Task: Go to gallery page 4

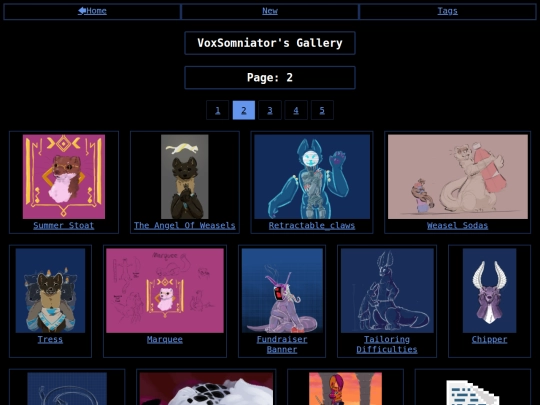Action: click(x=296, y=110)
